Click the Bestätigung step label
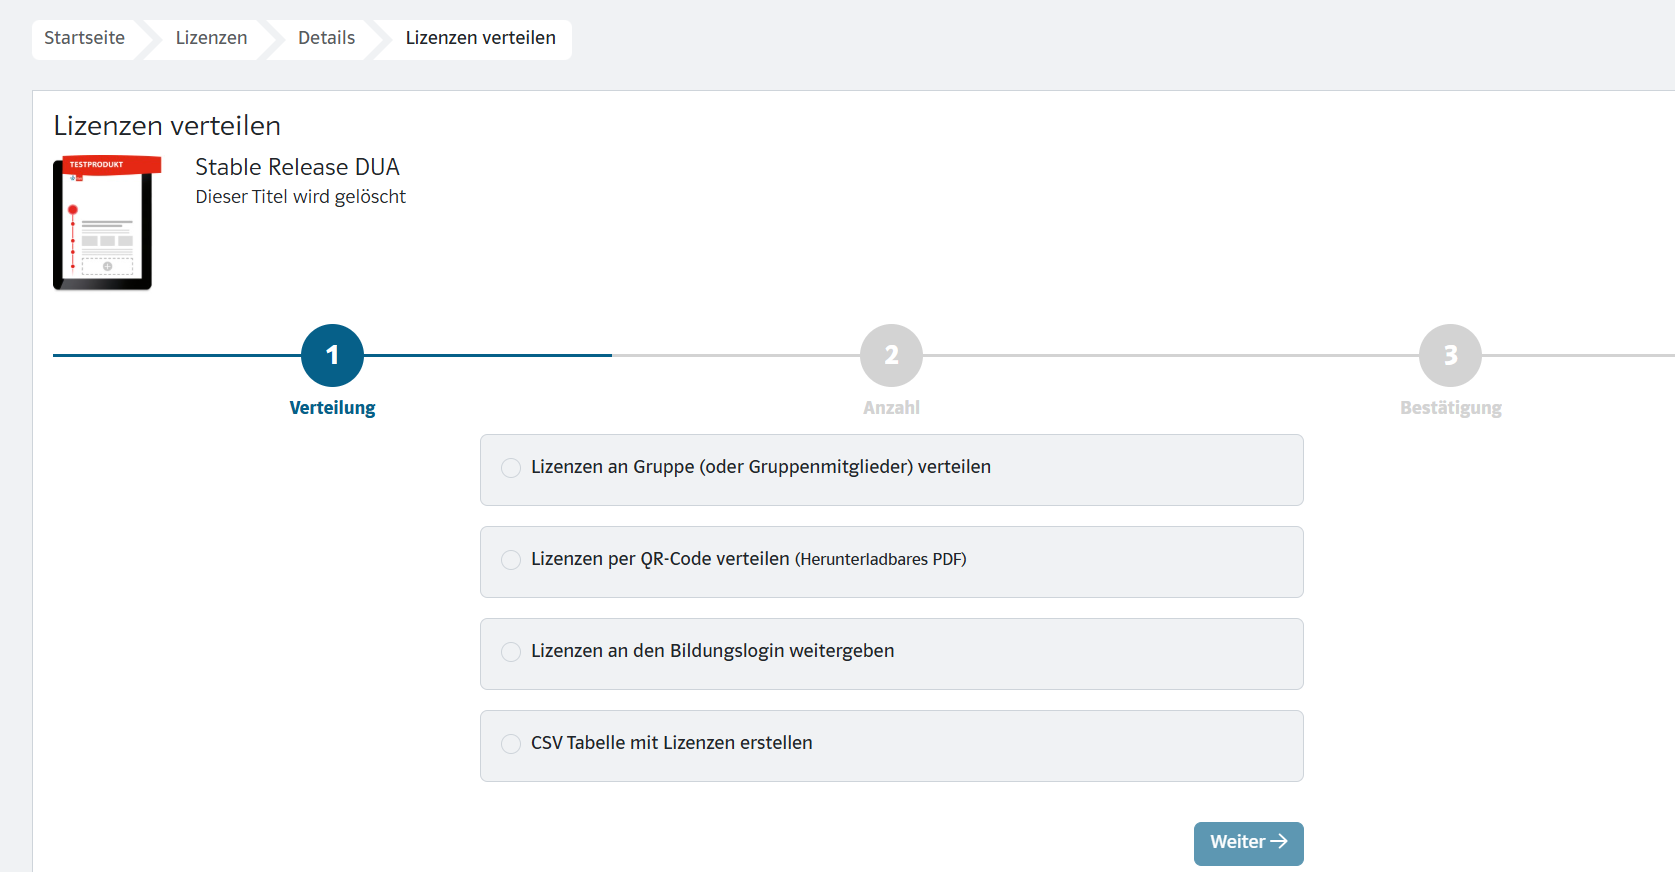The width and height of the screenshot is (1675, 872). pyautogui.click(x=1450, y=408)
